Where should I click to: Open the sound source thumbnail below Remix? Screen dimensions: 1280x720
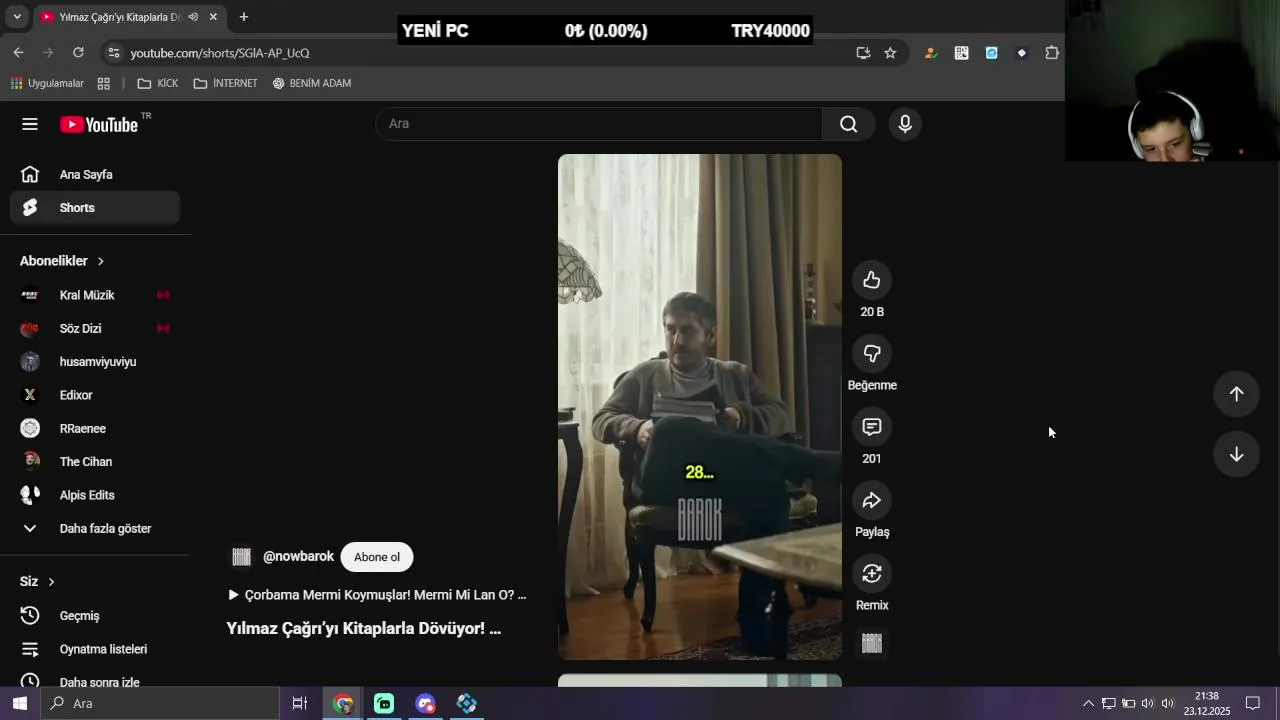pos(872,643)
